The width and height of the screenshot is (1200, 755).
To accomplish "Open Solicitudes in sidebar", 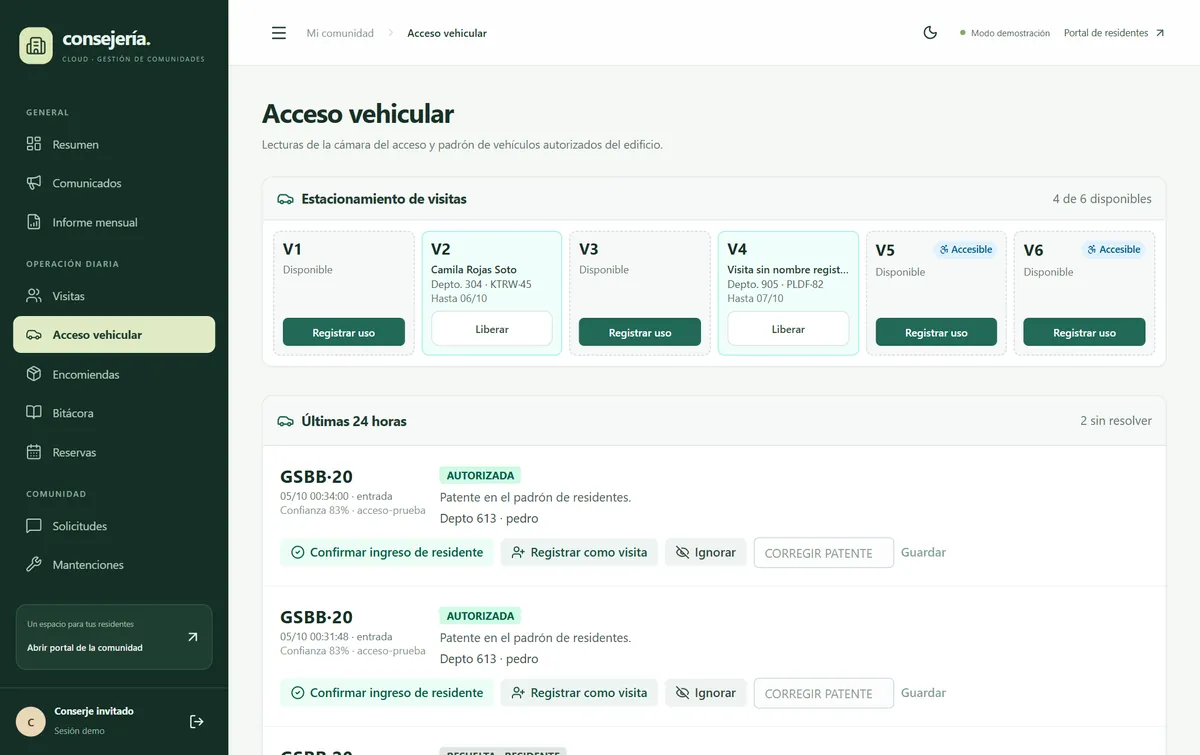I will point(114,526).
